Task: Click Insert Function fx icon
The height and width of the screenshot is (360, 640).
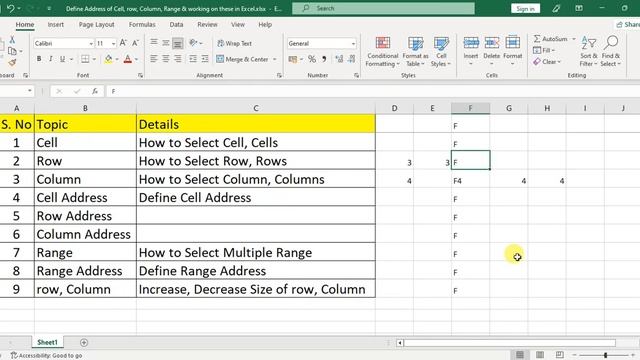Action: click(x=95, y=91)
